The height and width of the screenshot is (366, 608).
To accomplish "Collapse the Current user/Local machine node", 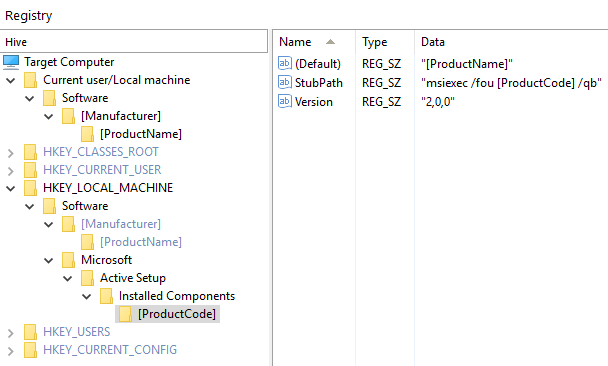I will click(x=11, y=81).
